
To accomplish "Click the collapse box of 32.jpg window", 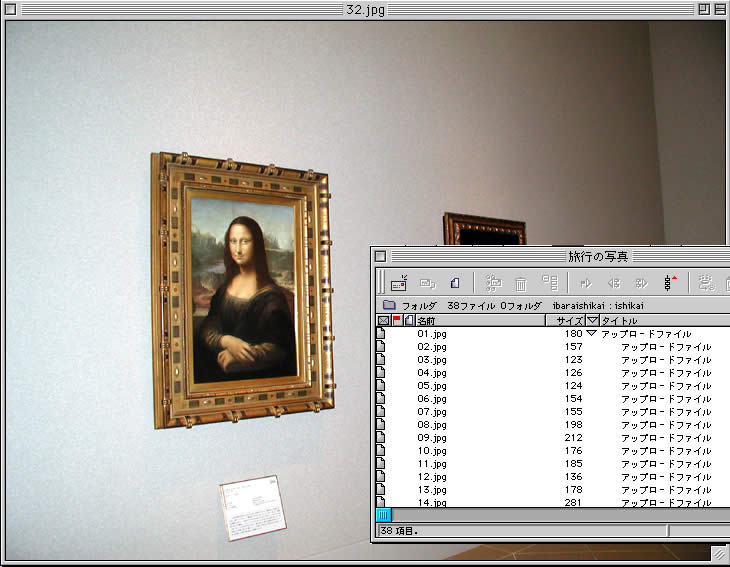I will pos(720,9).
